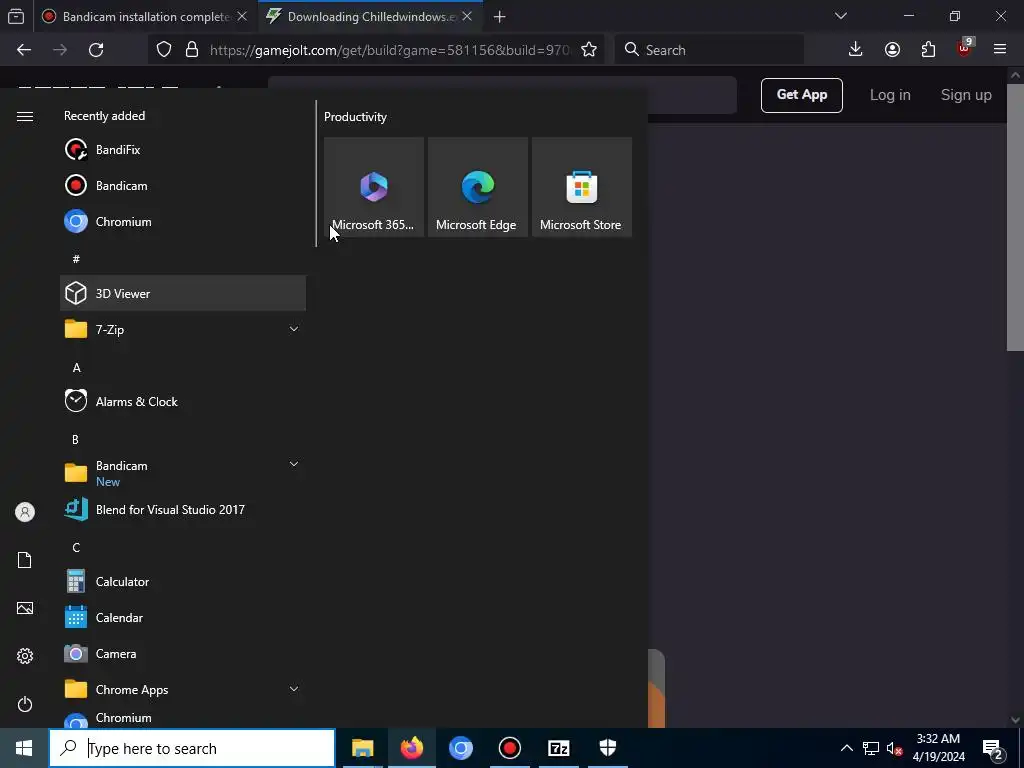This screenshot has width=1024, height=768.
Task: Close the Downloading Chilledwindows tab
Action: pyautogui.click(x=467, y=16)
